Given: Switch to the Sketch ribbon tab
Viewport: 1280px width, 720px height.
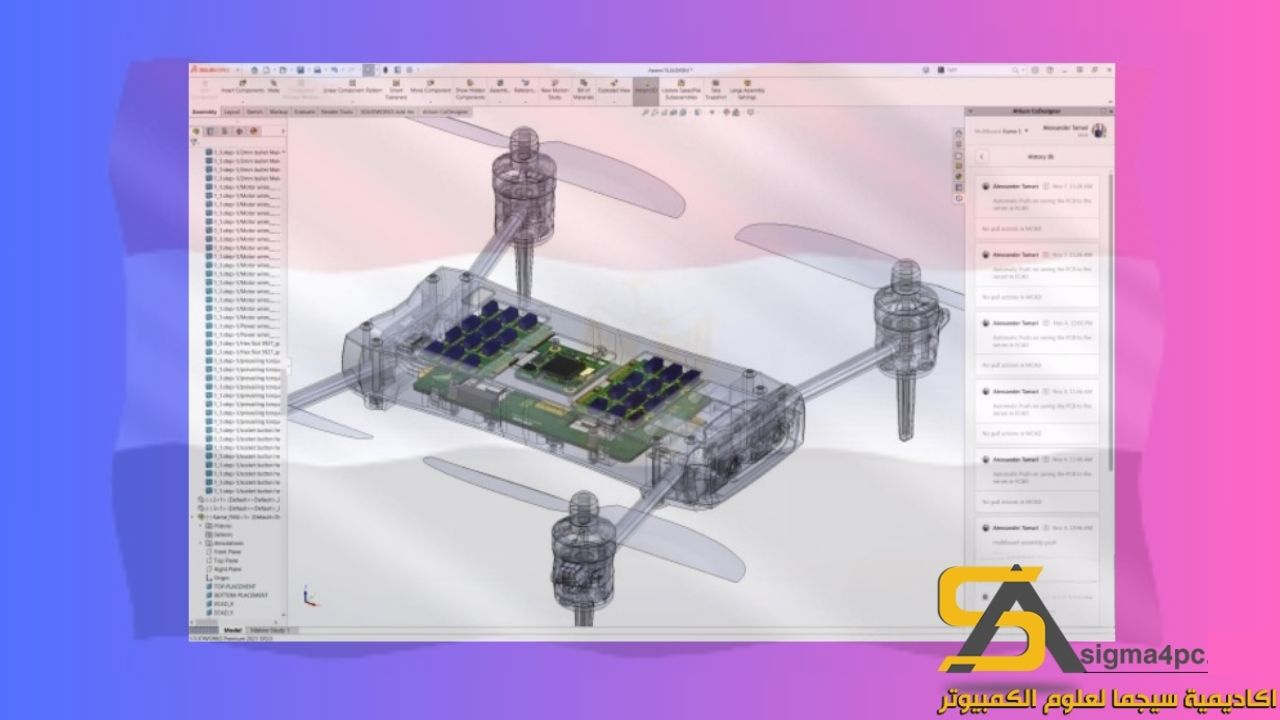Looking at the screenshot, I should pyautogui.click(x=254, y=112).
